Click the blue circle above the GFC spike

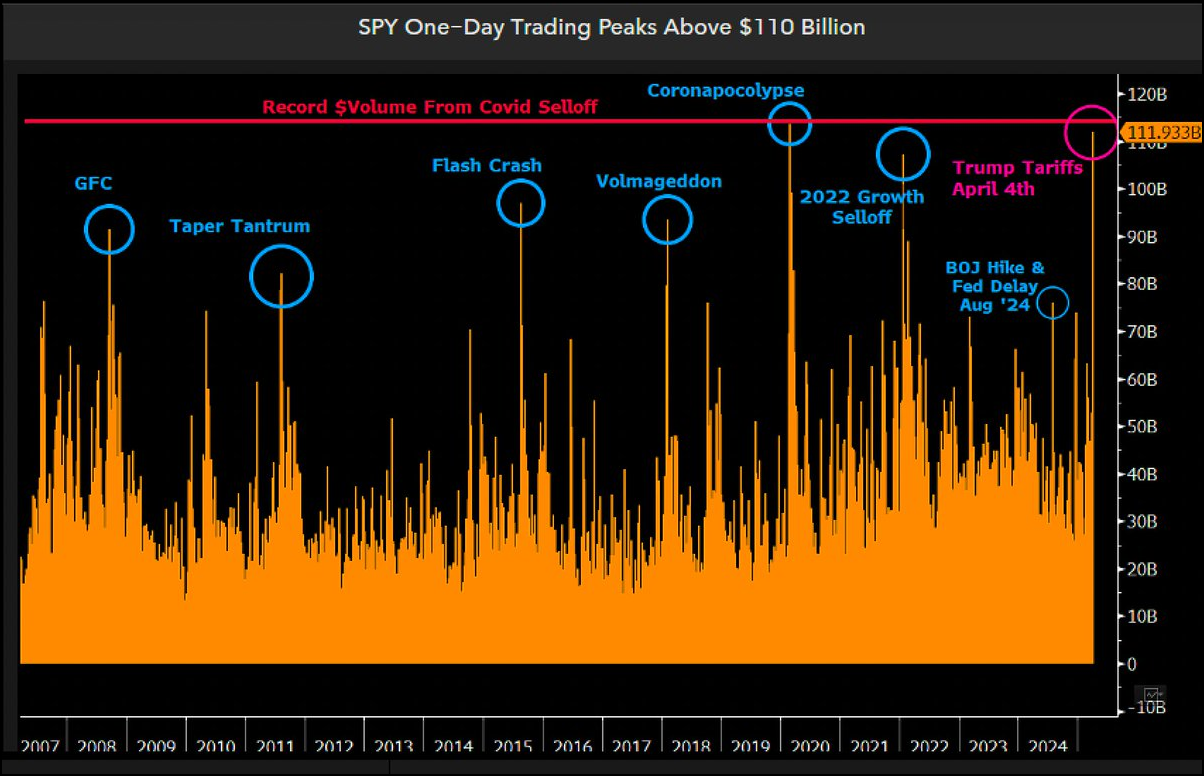tap(108, 228)
